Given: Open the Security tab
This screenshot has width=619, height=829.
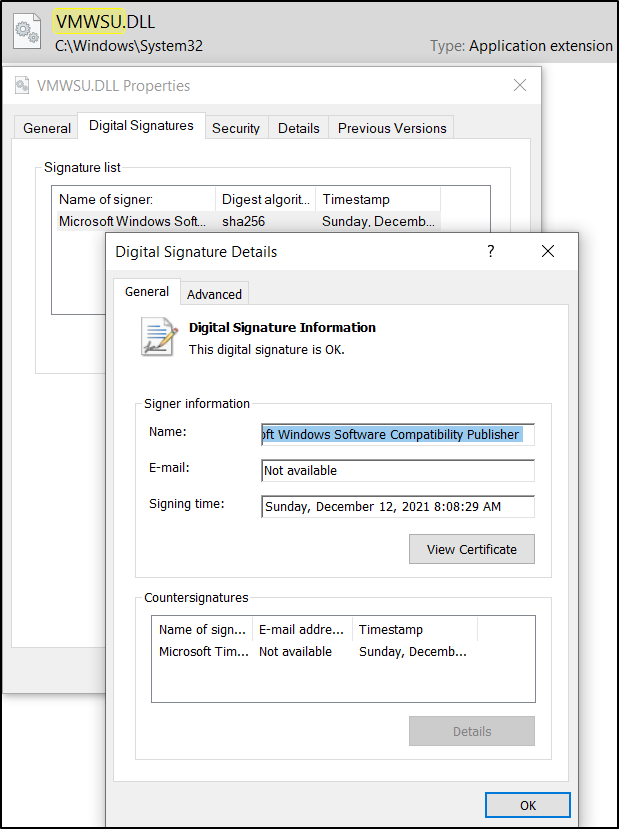Looking at the screenshot, I should [x=236, y=128].
